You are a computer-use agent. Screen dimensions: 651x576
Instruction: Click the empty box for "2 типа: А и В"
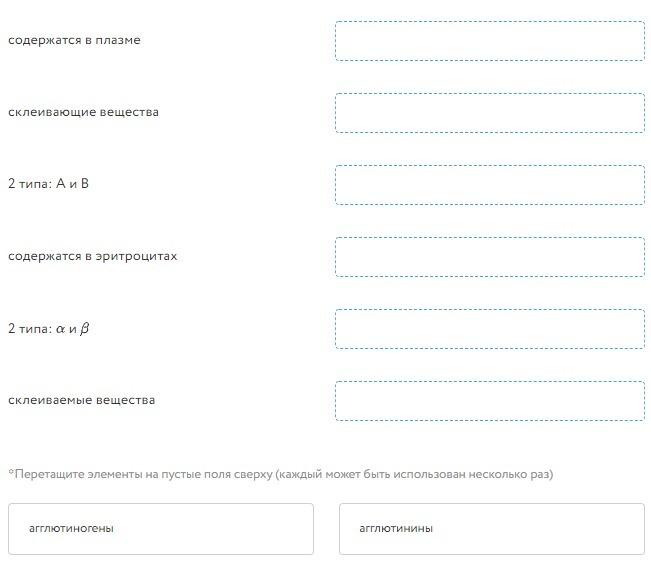click(489, 185)
